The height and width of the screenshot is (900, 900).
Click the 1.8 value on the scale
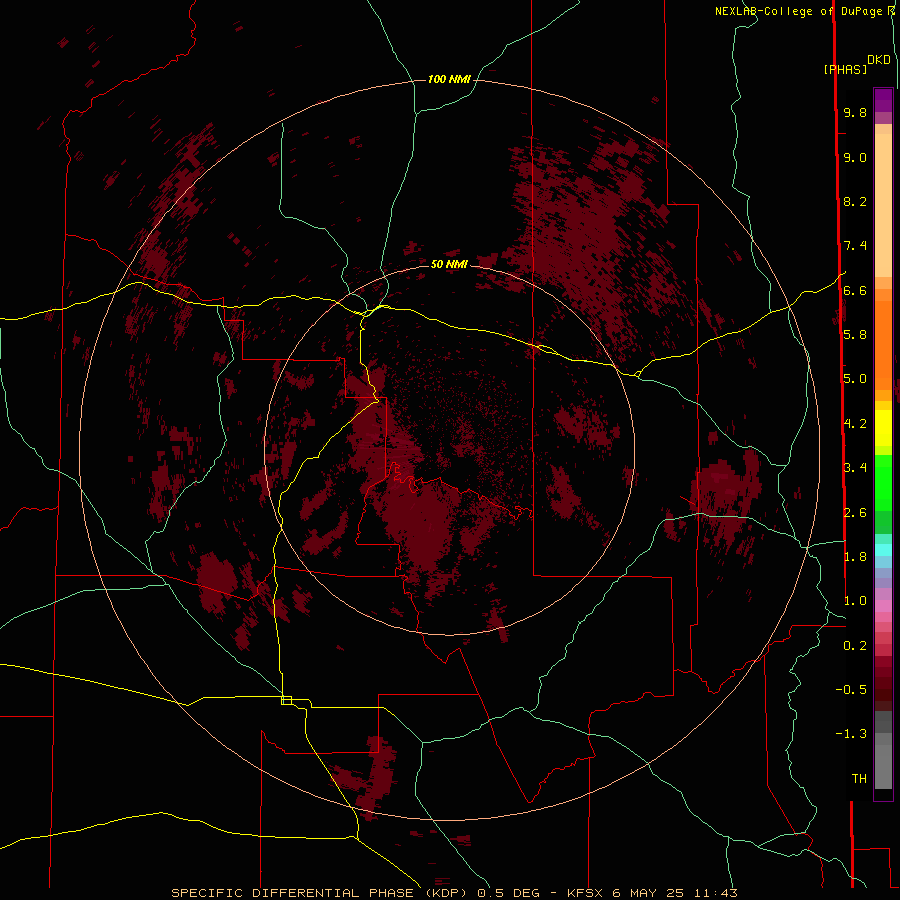(x=855, y=557)
